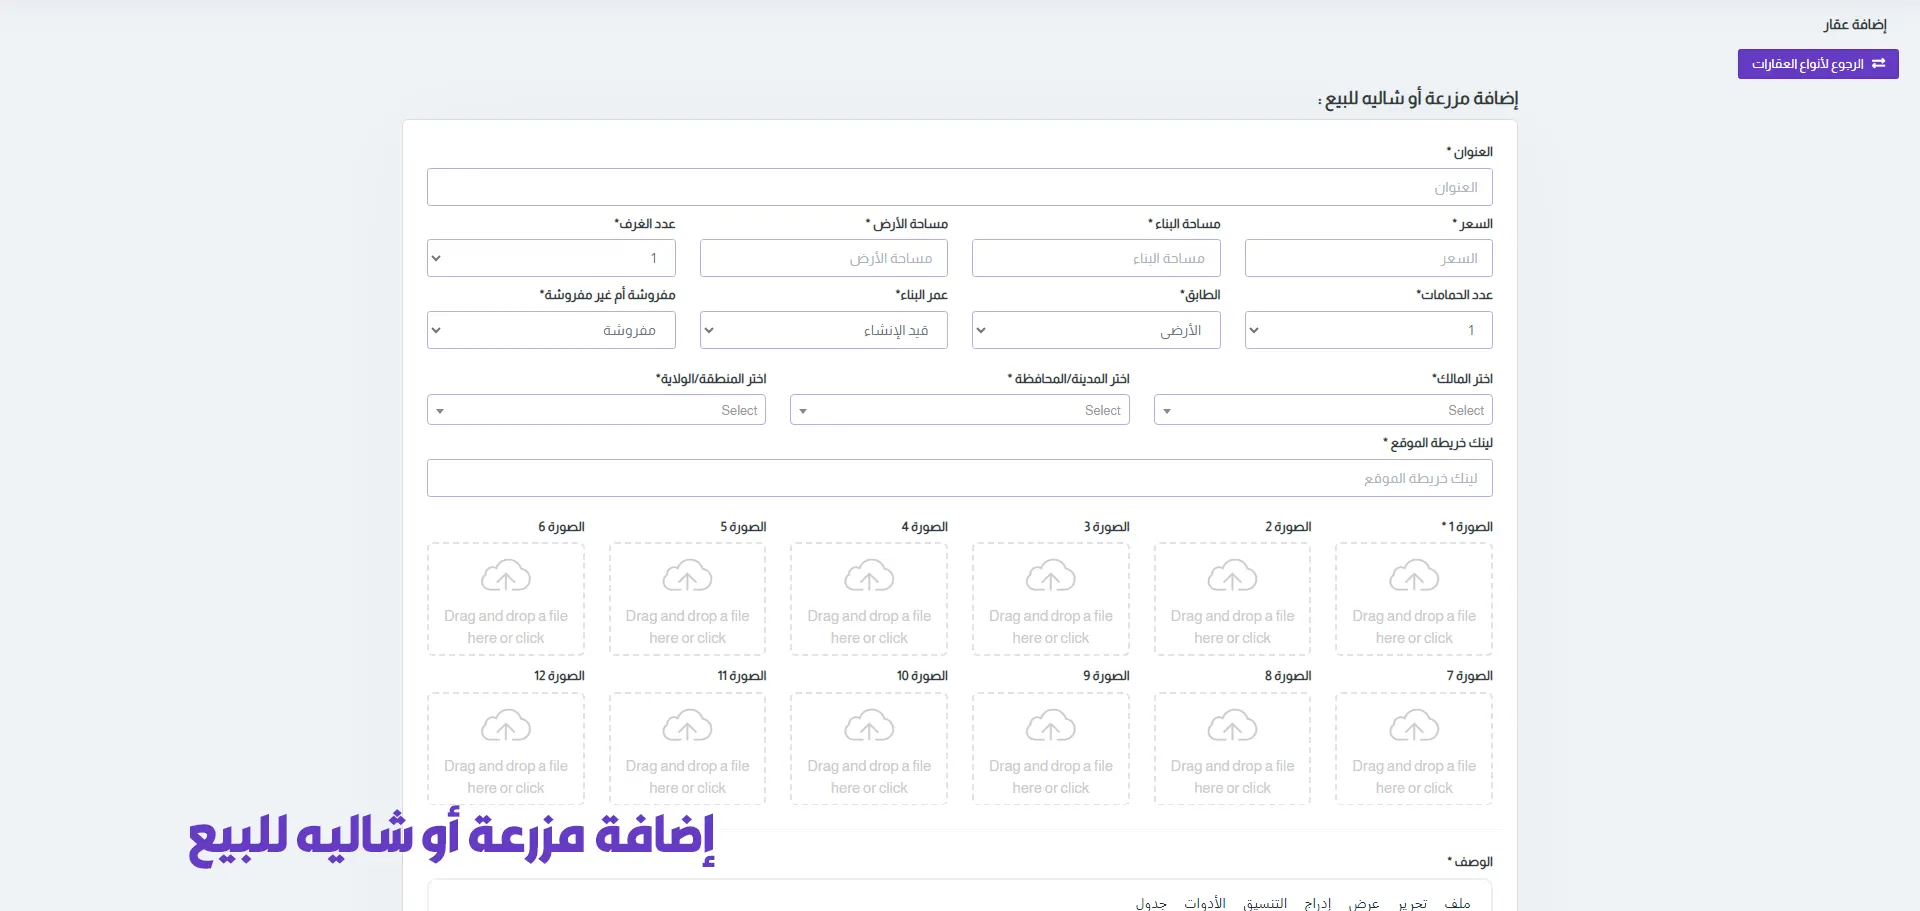
Task: Click the الرجوع لأنواع العقارات button
Action: 1817,64
